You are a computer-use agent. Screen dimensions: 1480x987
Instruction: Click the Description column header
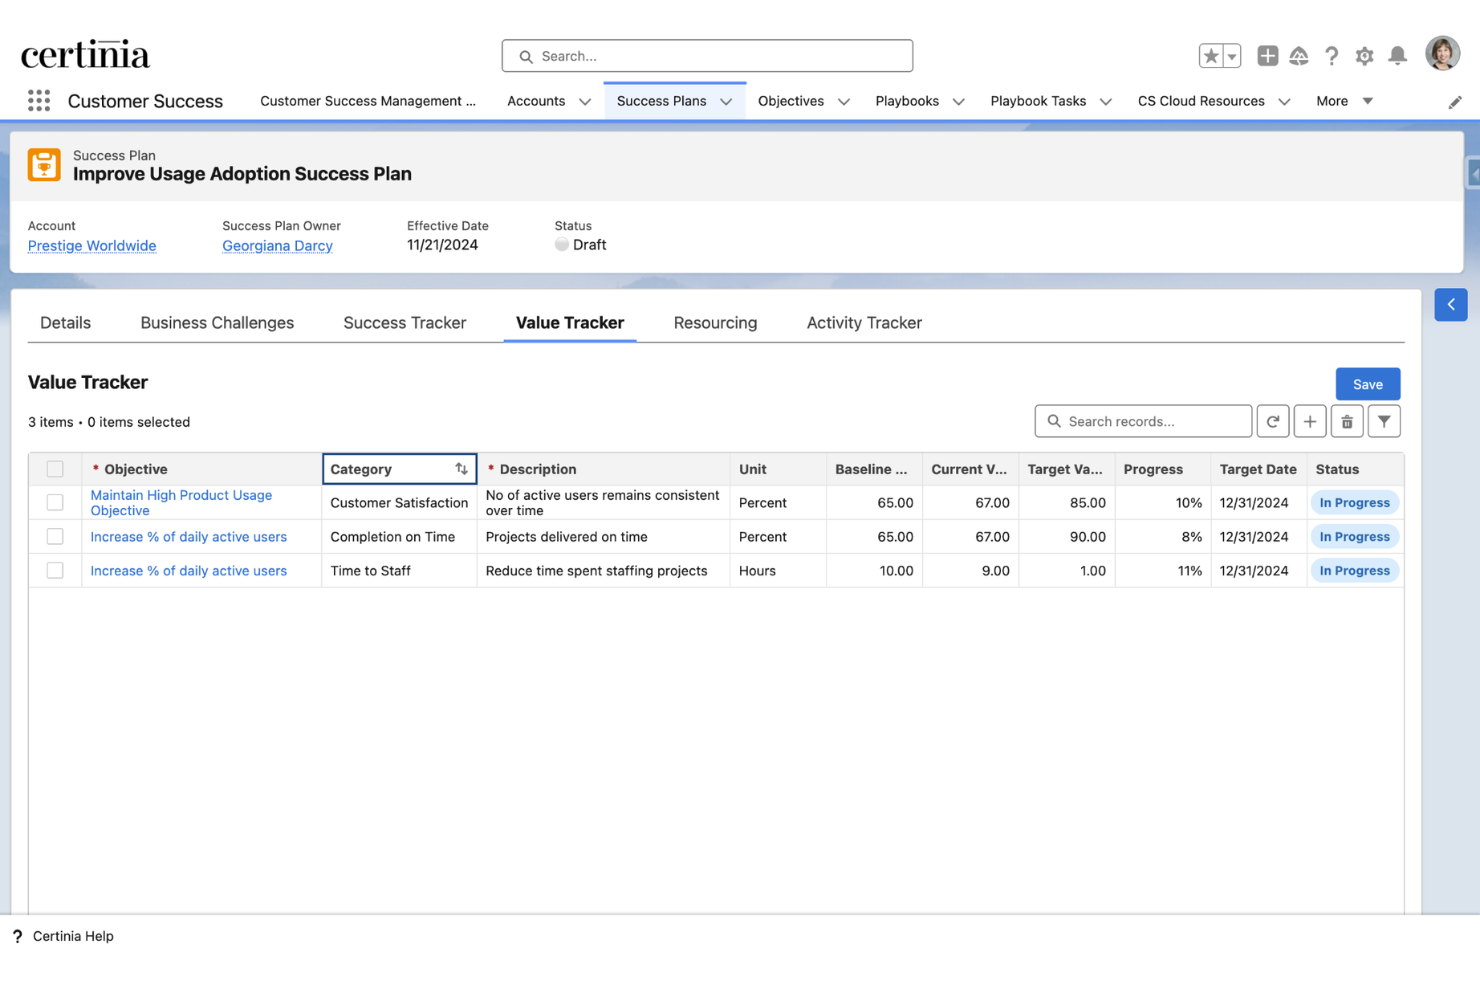coord(603,469)
